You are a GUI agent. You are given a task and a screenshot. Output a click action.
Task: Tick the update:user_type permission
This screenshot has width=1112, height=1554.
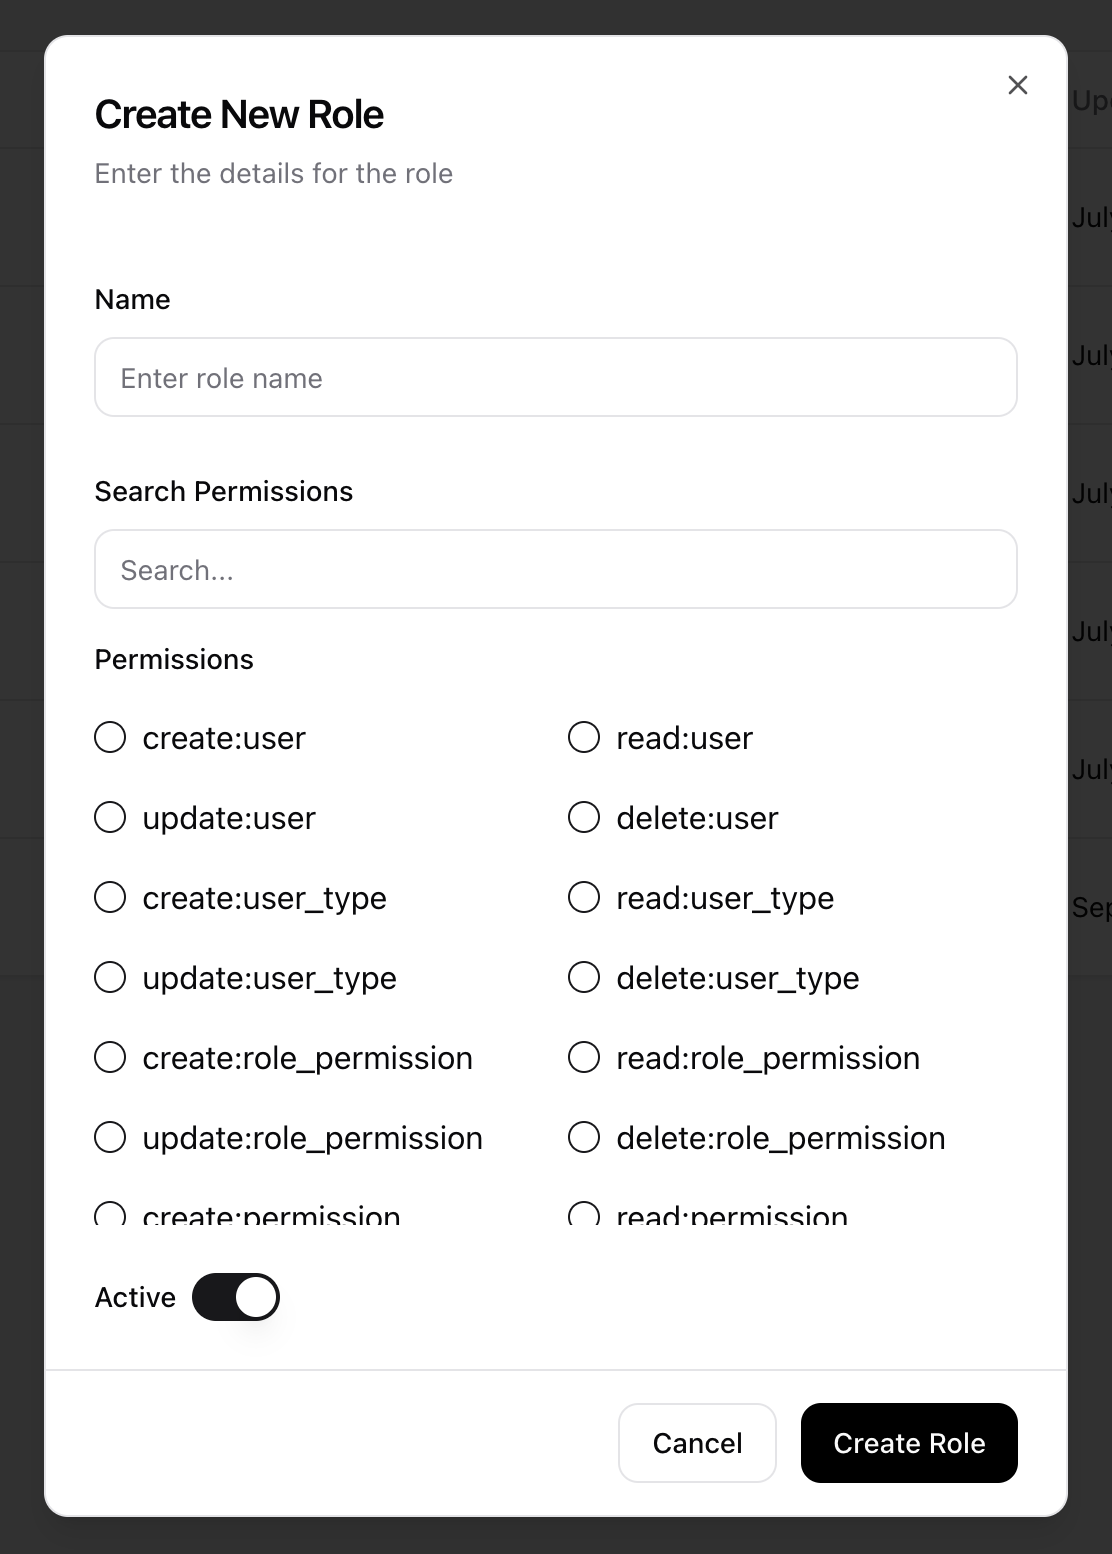point(110,978)
